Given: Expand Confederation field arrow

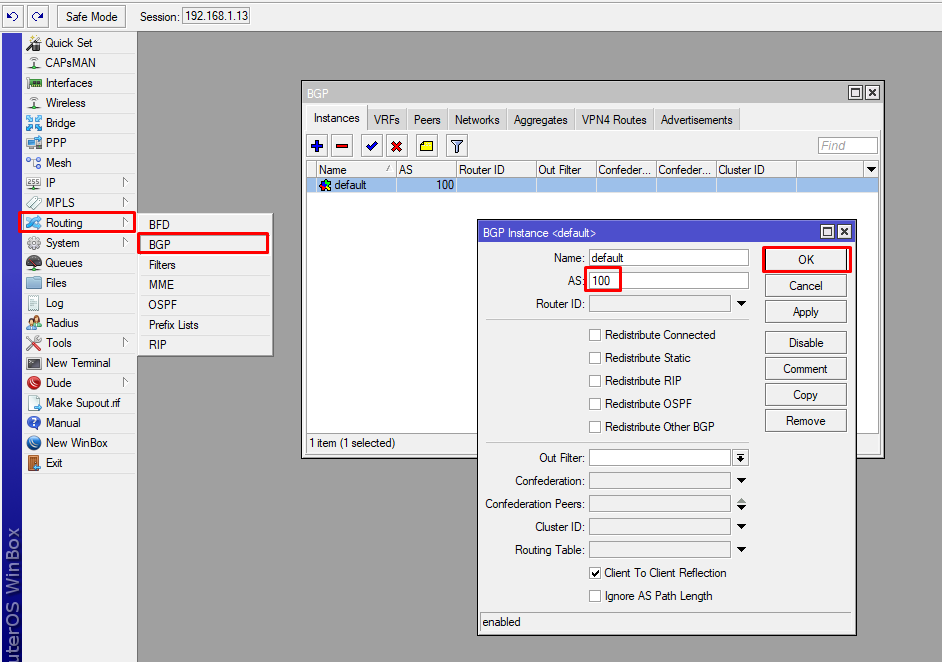Looking at the screenshot, I should coord(741,481).
